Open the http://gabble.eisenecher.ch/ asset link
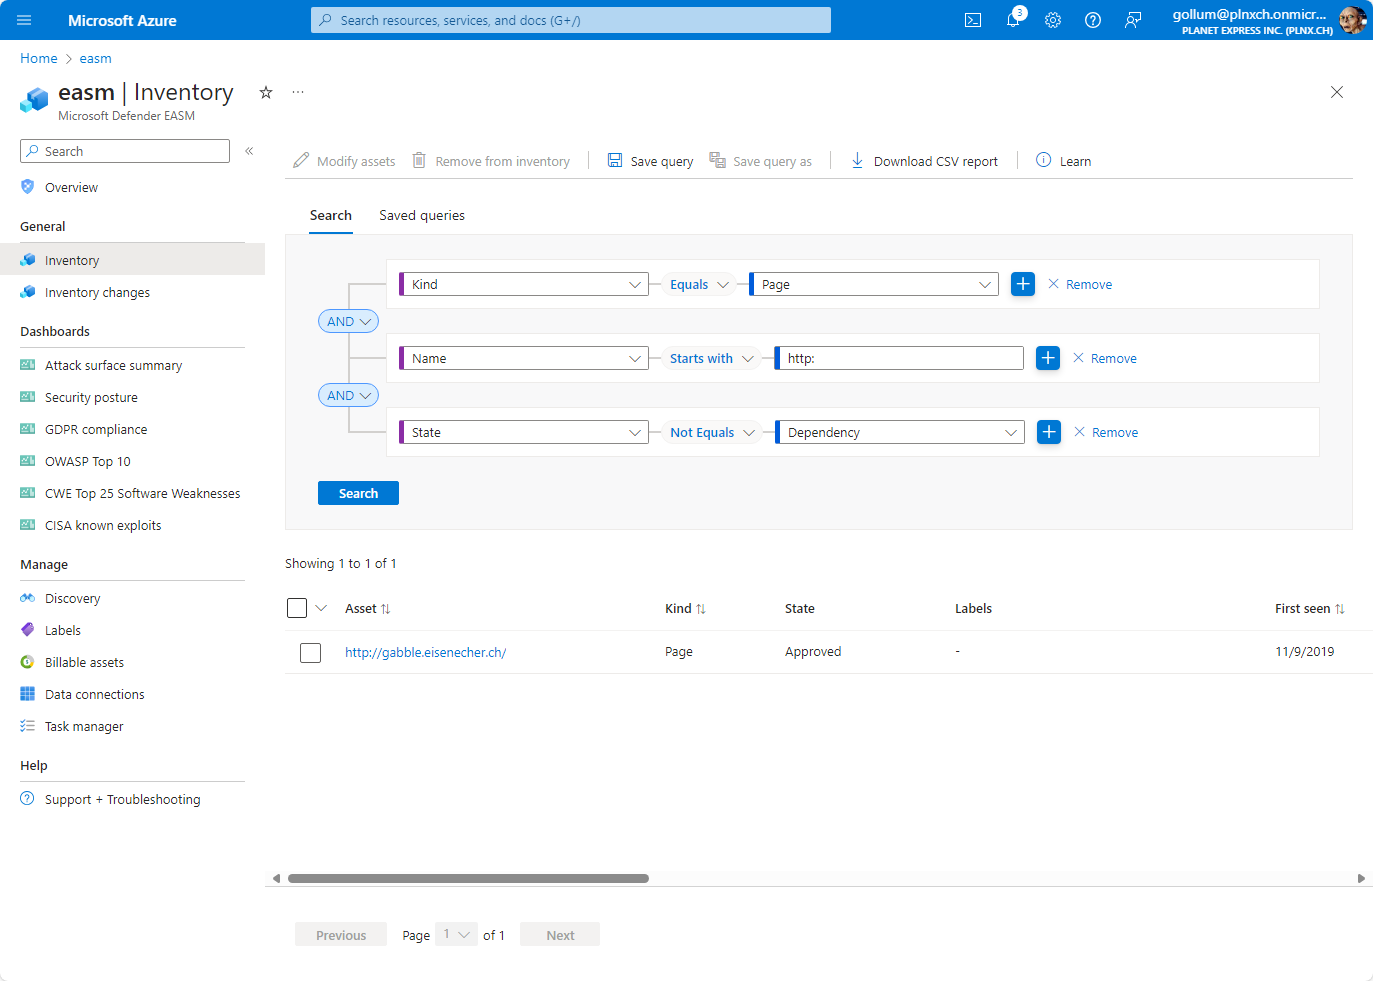This screenshot has height=981, width=1373. (425, 652)
